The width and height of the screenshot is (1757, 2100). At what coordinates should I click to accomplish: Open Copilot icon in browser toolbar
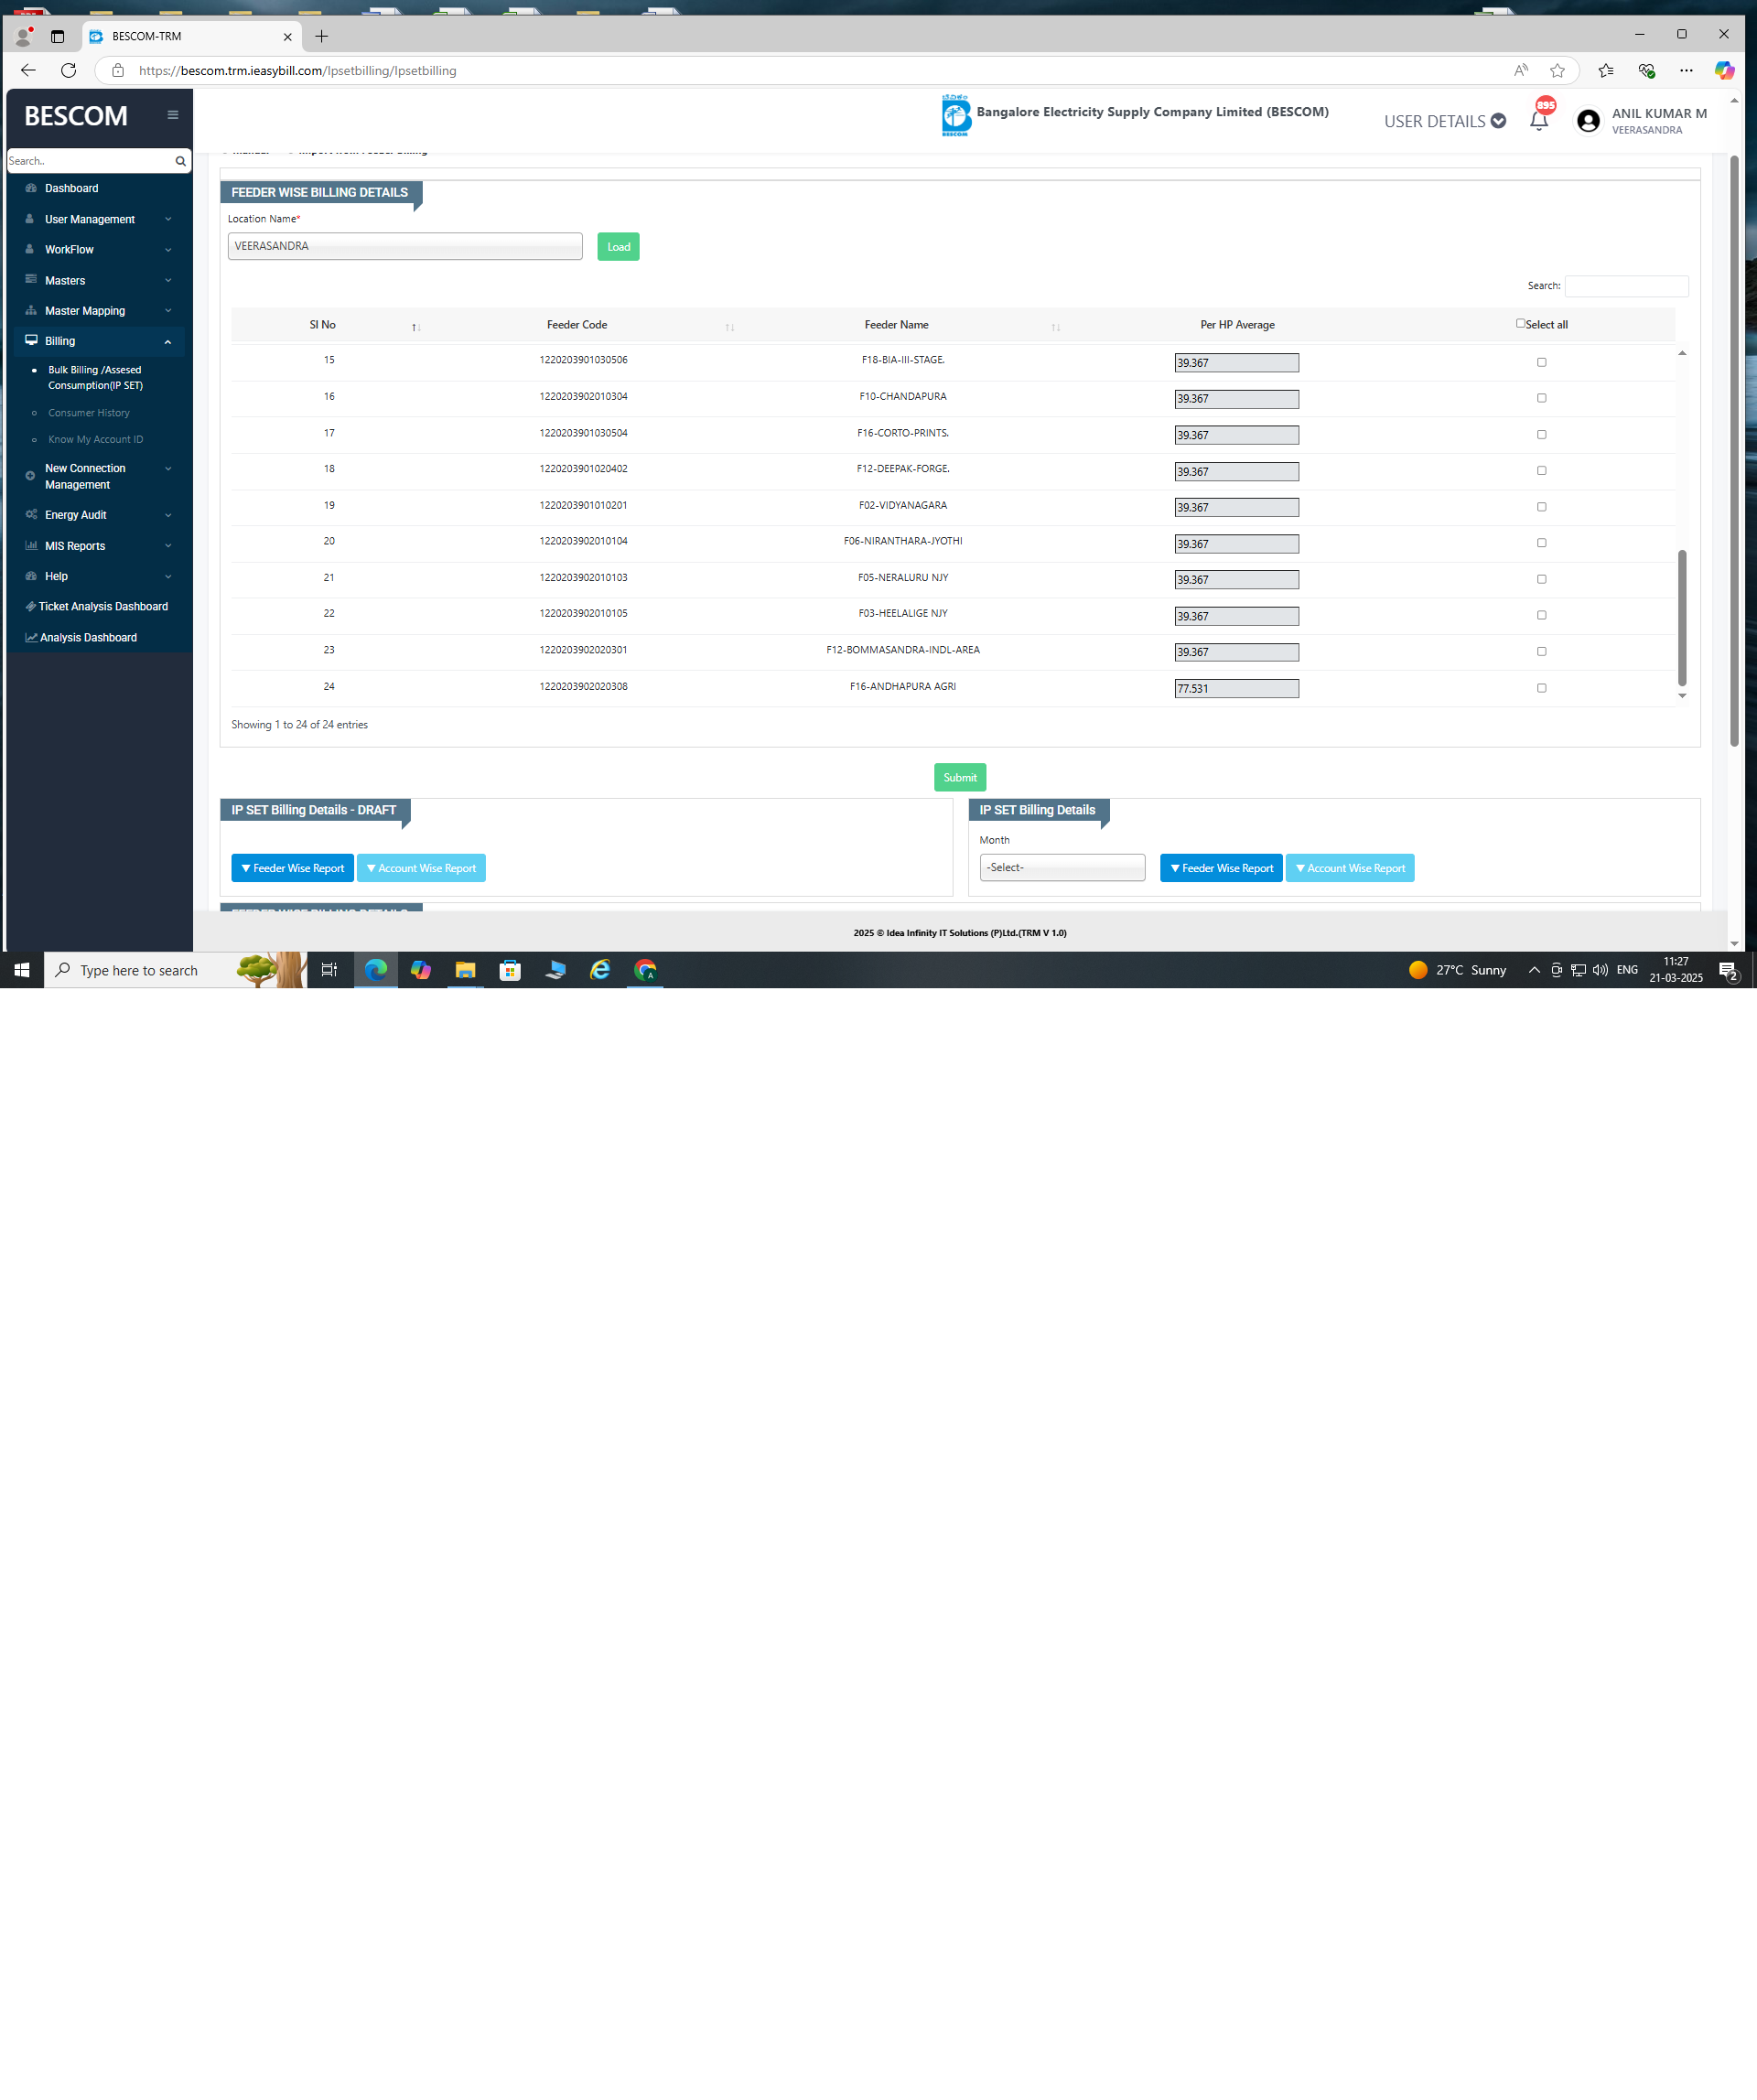pyautogui.click(x=1724, y=70)
